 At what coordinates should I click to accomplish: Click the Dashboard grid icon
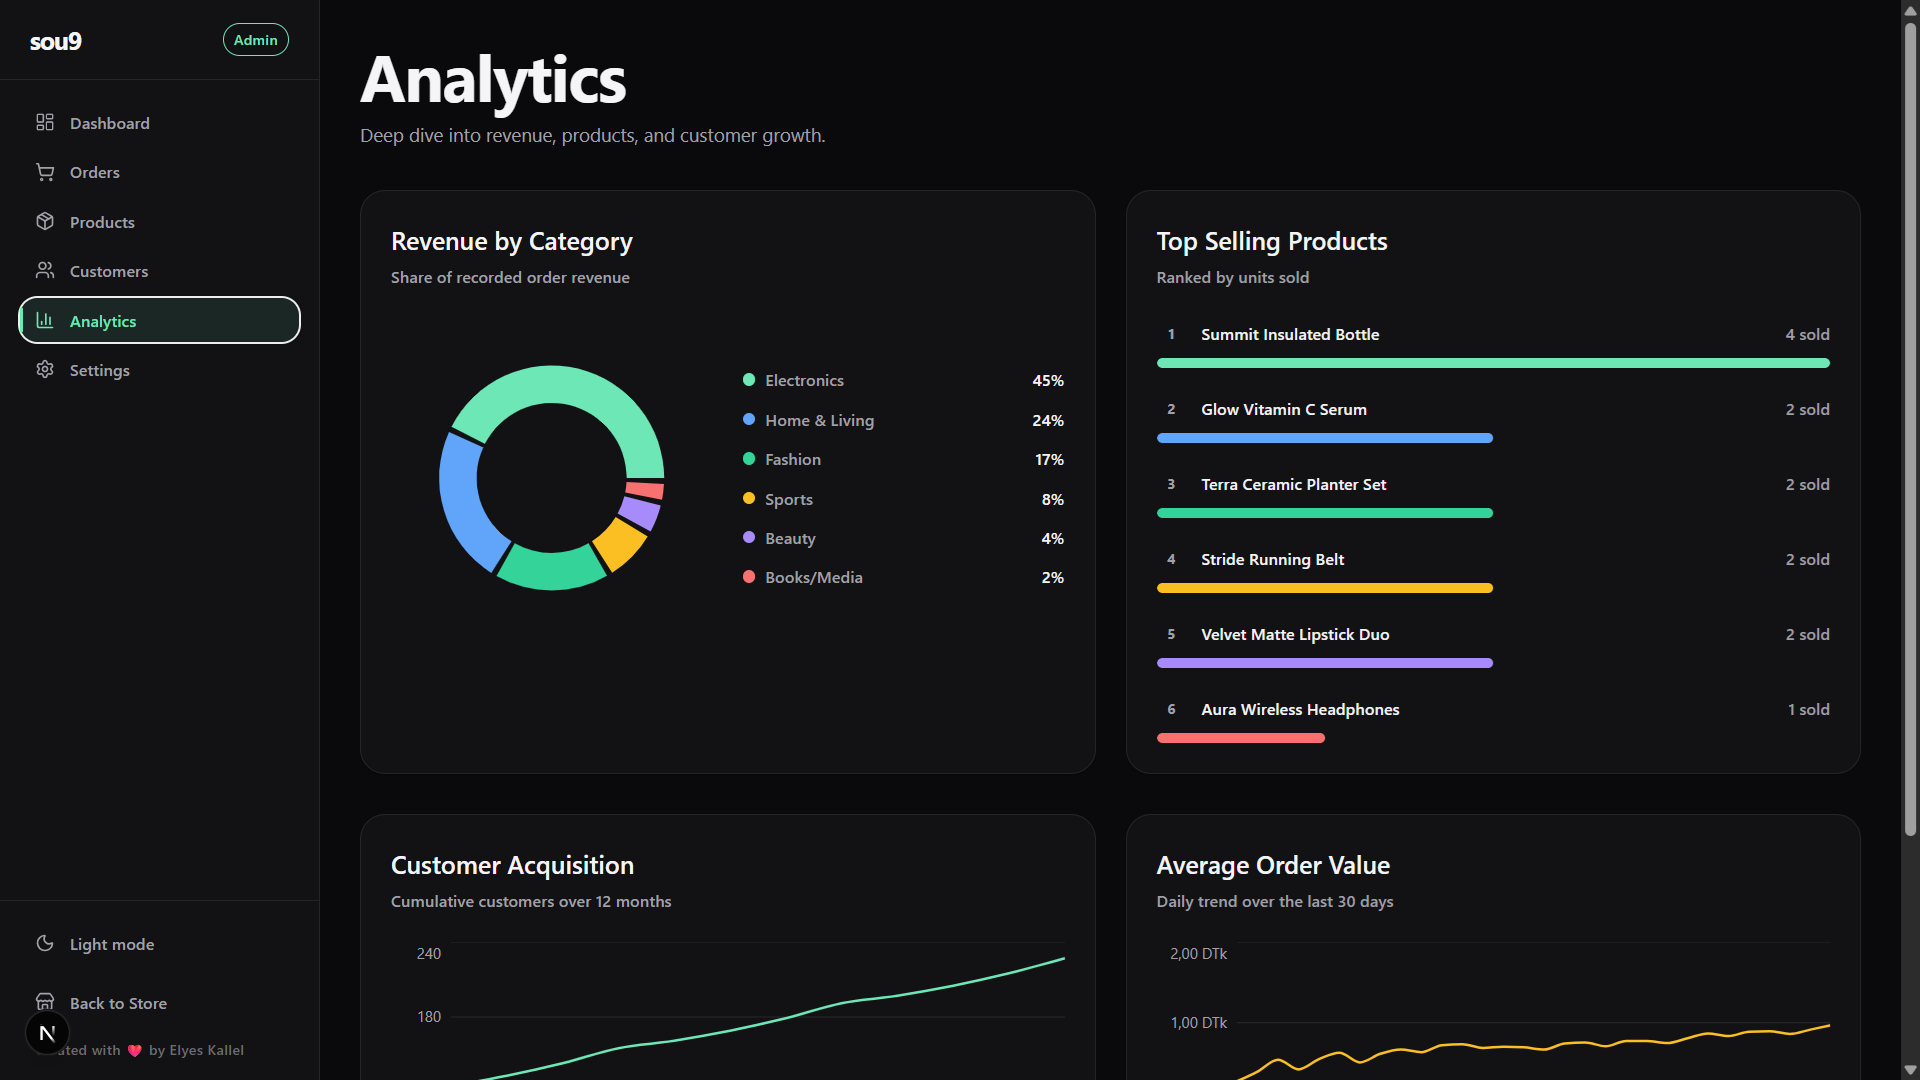coord(45,122)
